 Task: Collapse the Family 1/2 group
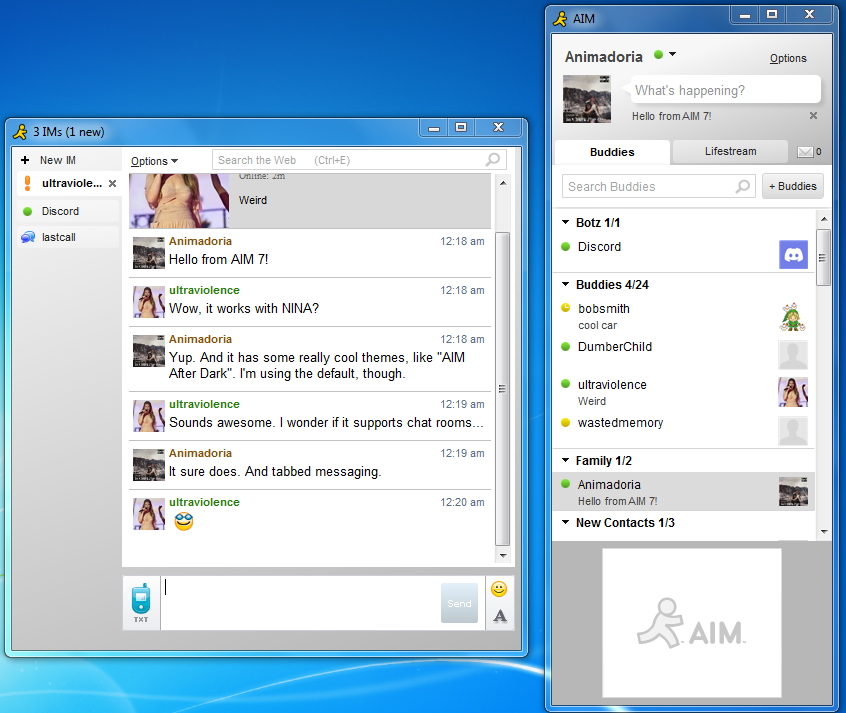(565, 460)
